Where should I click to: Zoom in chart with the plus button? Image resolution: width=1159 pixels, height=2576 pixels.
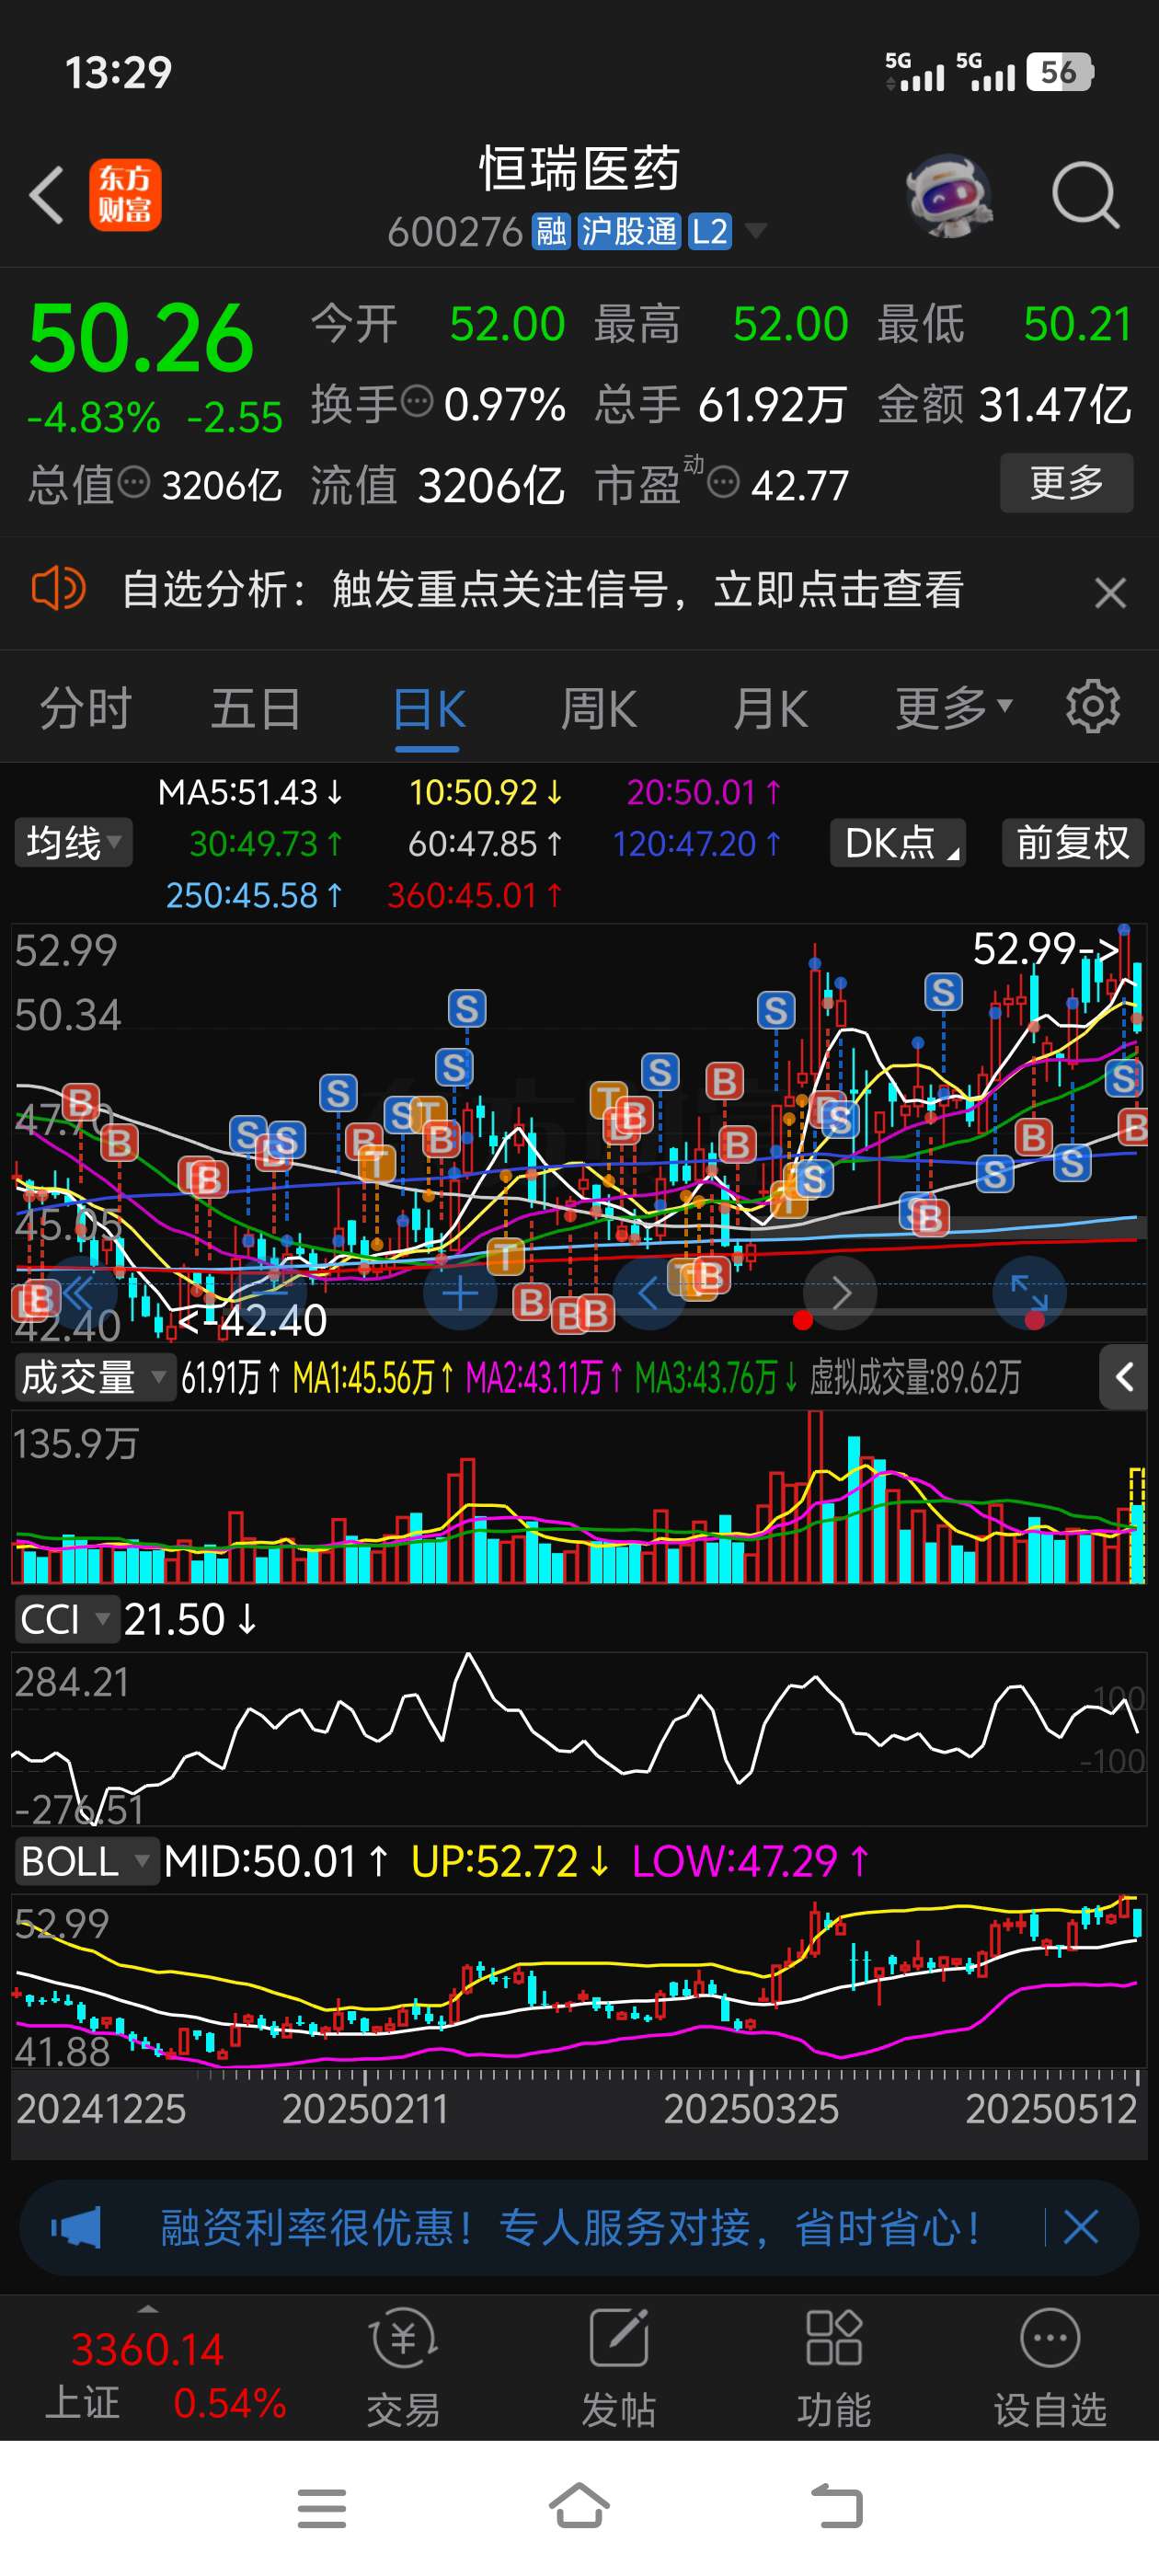[460, 1294]
